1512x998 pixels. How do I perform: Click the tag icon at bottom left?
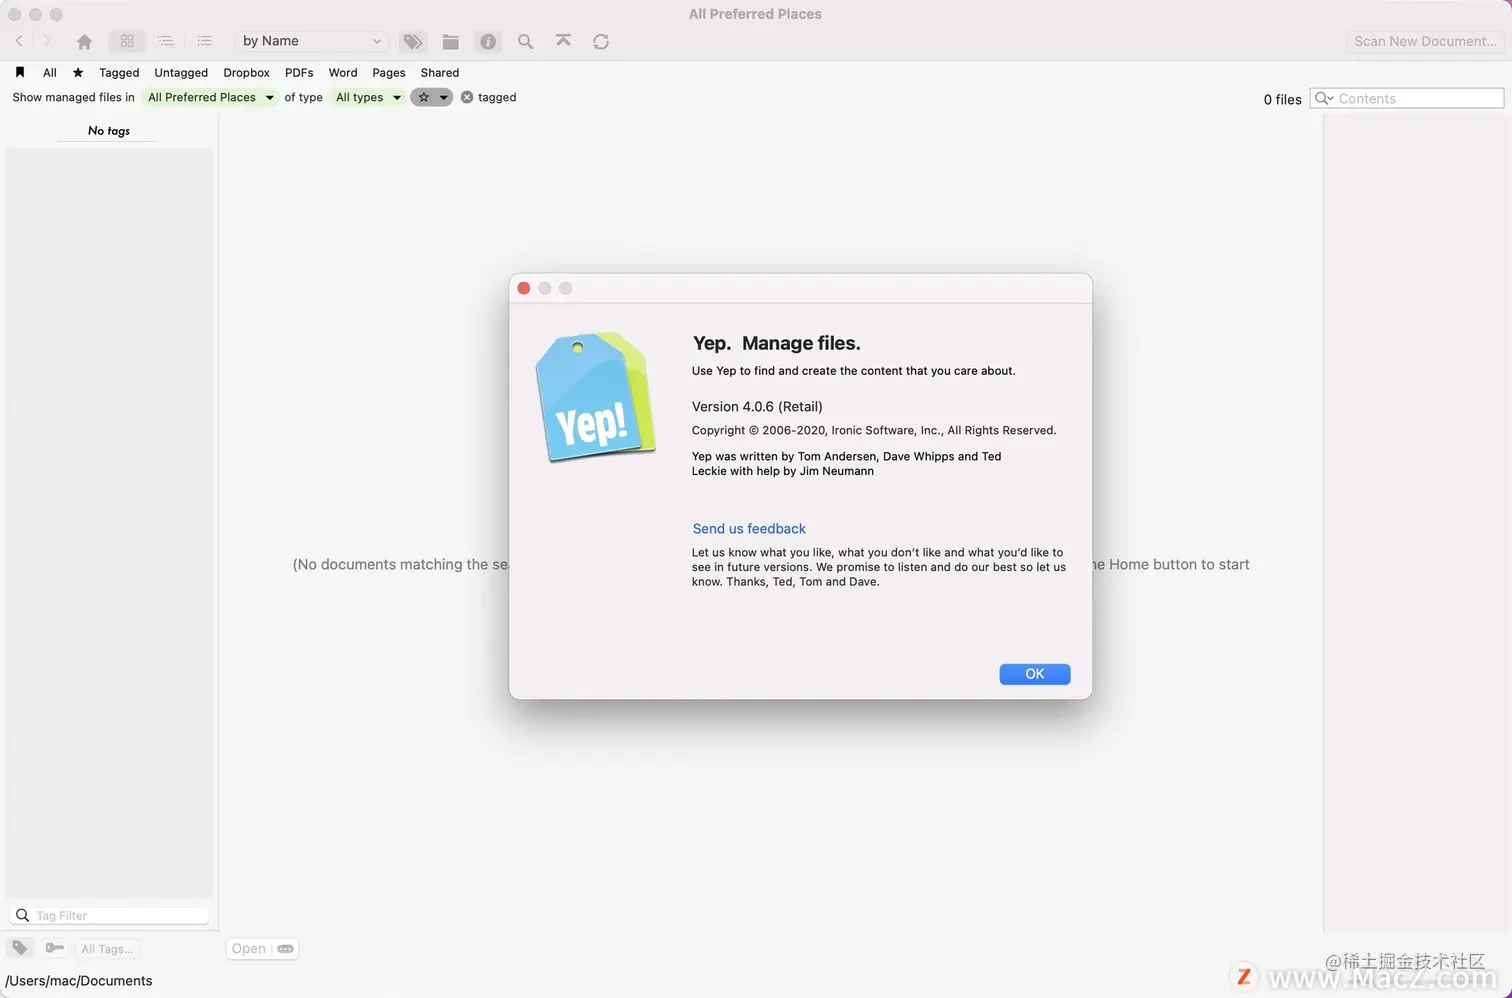[20, 948]
